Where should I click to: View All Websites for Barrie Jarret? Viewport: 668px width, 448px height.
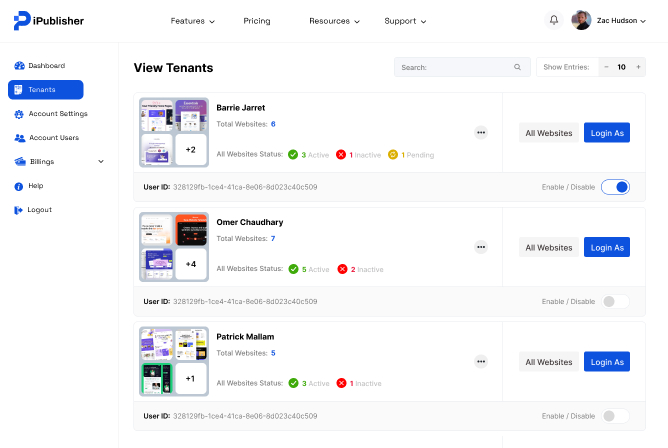(x=549, y=133)
